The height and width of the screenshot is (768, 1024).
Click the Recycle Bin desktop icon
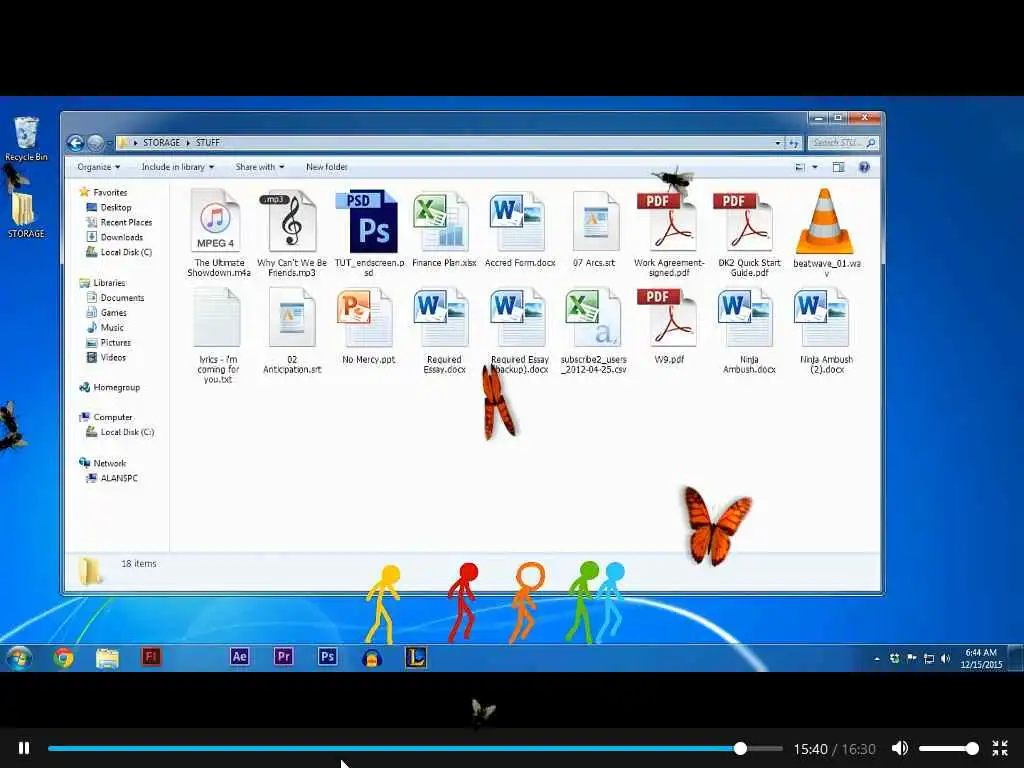(26, 139)
